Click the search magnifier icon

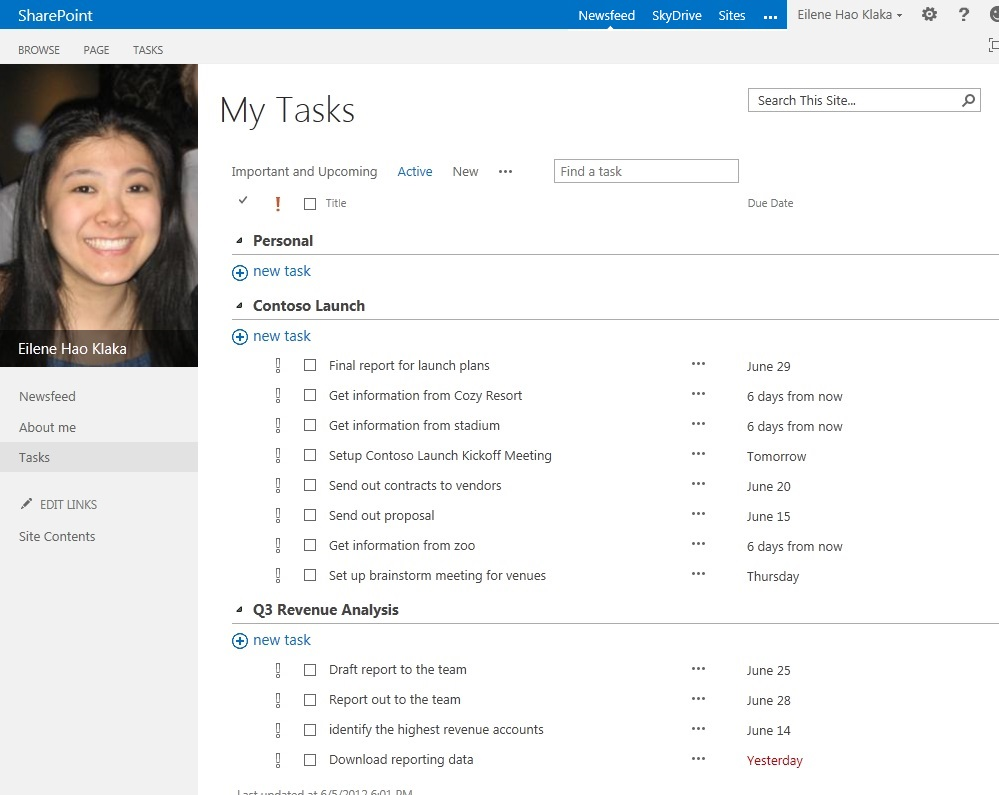(x=968, y=100)
